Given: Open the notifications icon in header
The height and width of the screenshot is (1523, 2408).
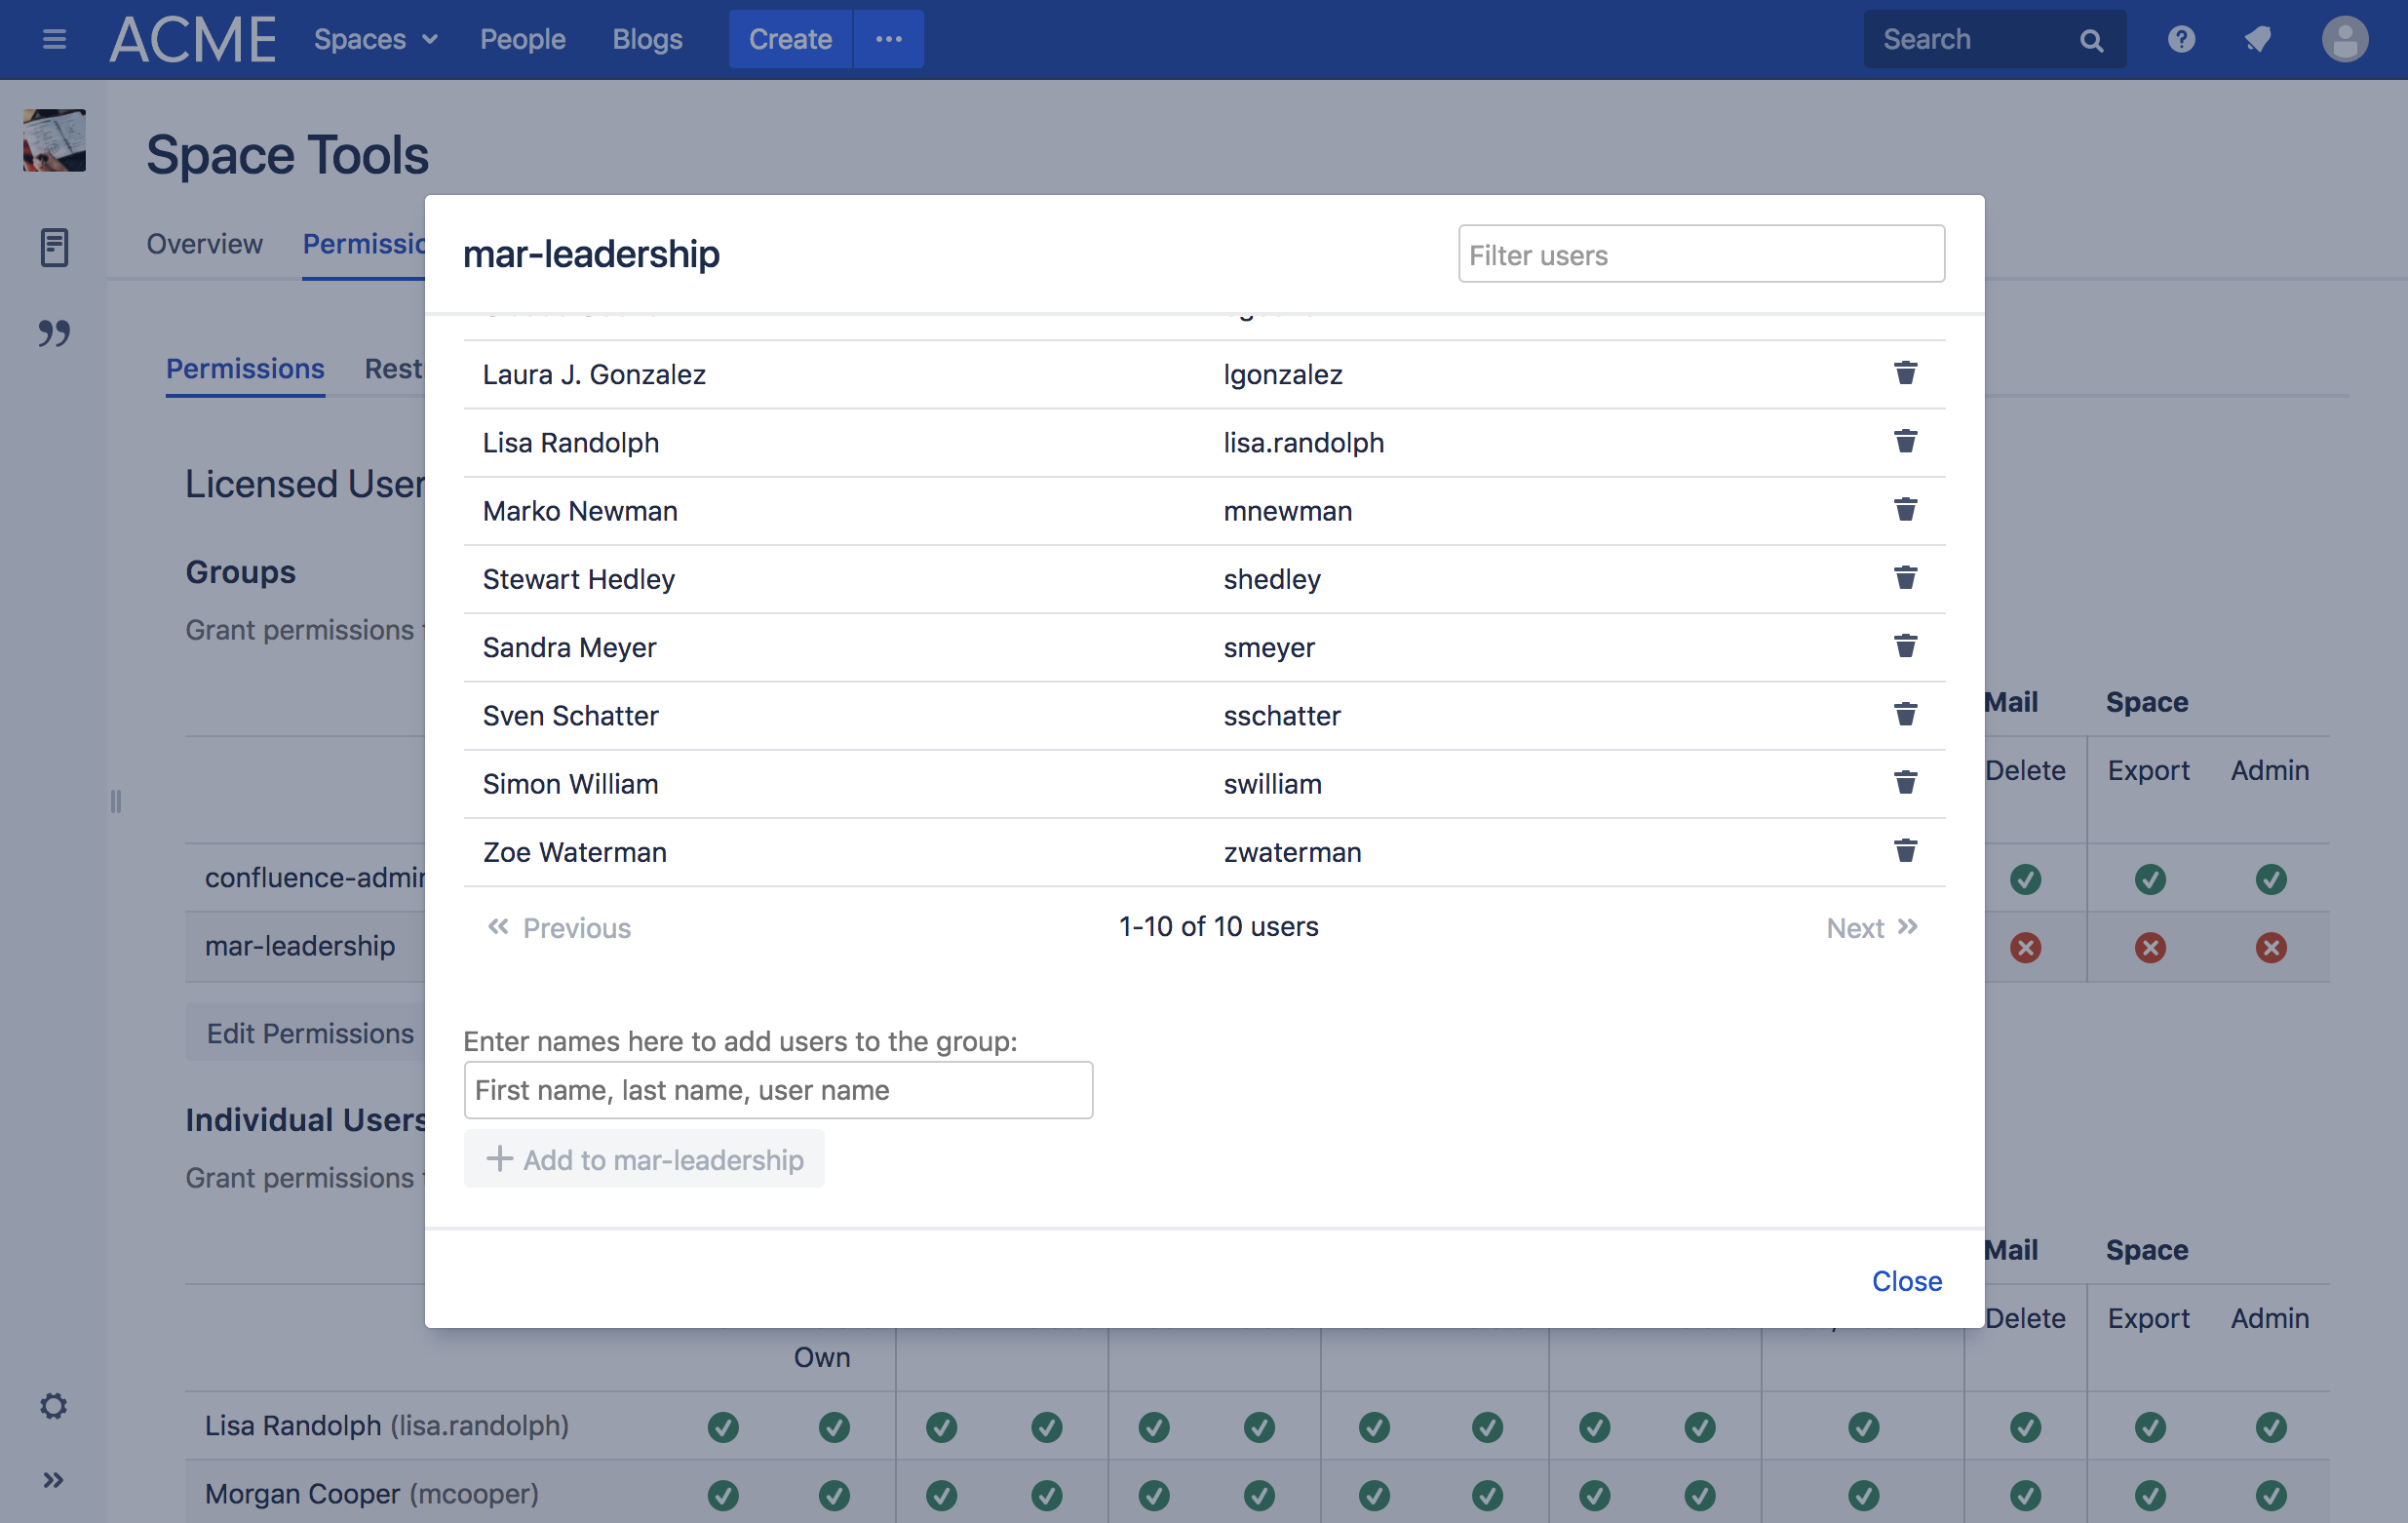Looking at the screenshot, I should click(x=2258, y=39).
